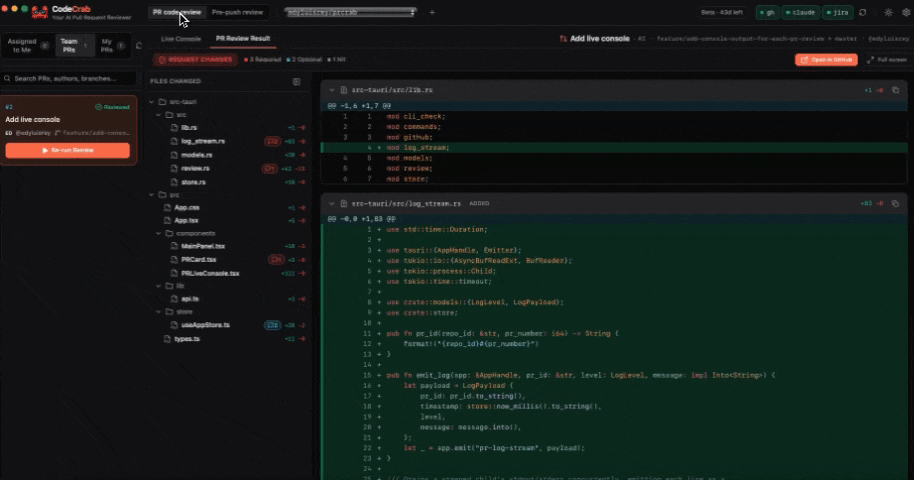Click the '1 Nit' findings count

(x=336, y=59)
